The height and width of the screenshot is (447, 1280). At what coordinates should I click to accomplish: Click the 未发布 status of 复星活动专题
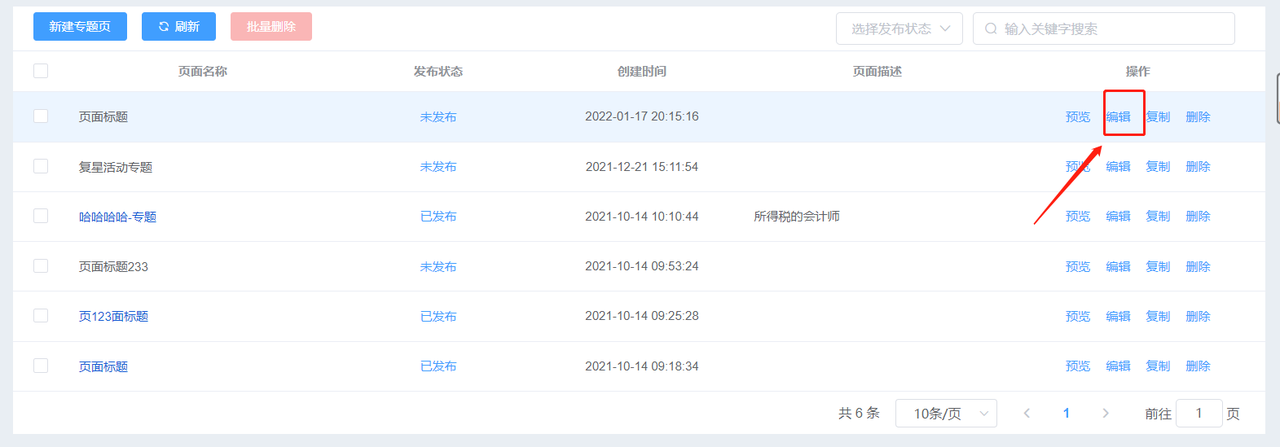[x=438, y=167]
